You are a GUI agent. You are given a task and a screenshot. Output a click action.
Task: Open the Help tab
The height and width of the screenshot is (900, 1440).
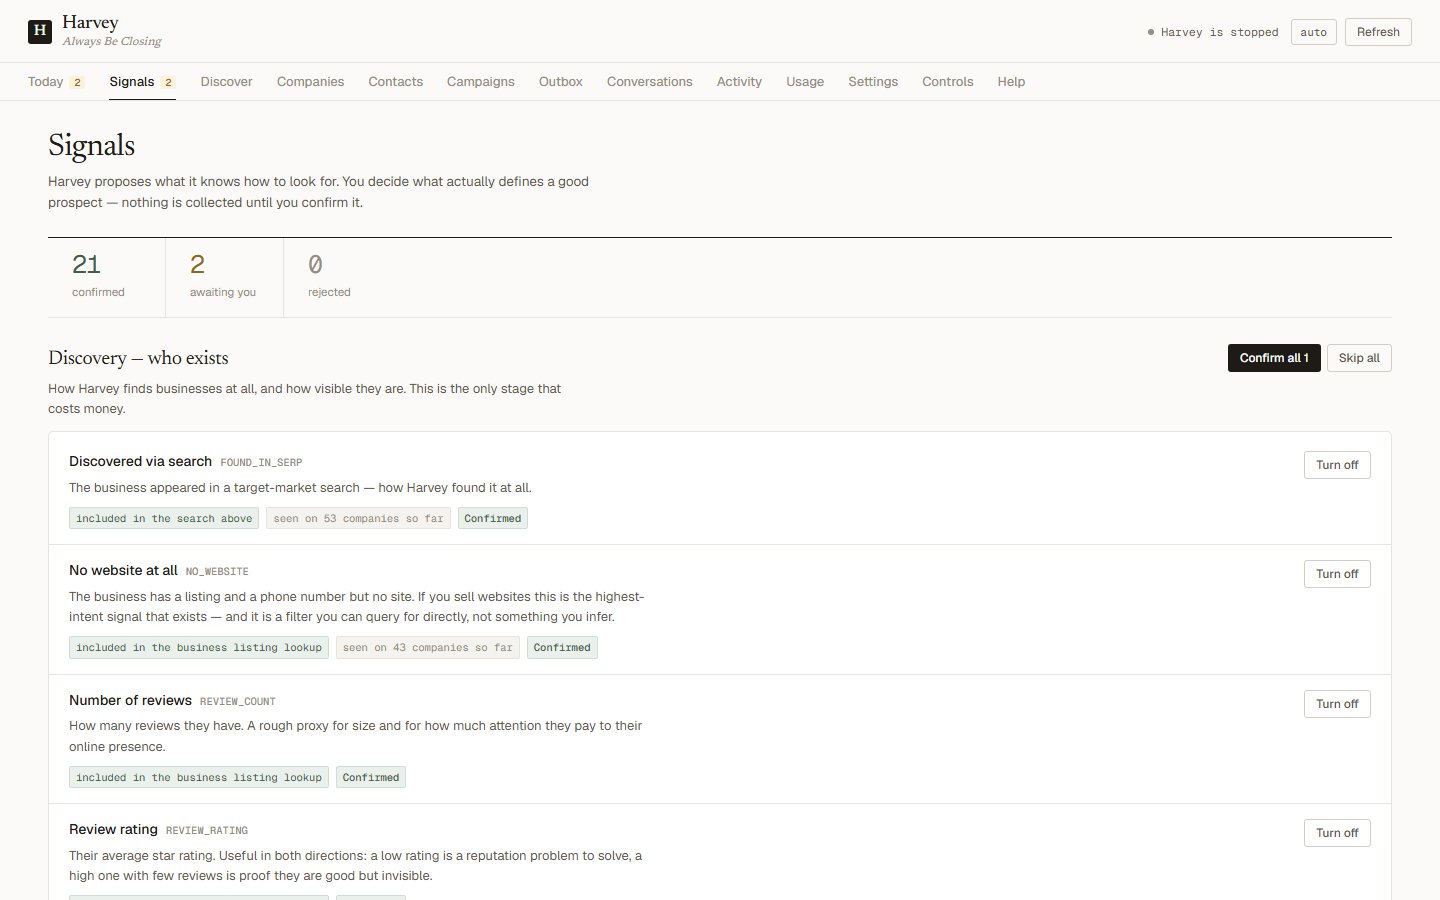(x=1011, y=82)
